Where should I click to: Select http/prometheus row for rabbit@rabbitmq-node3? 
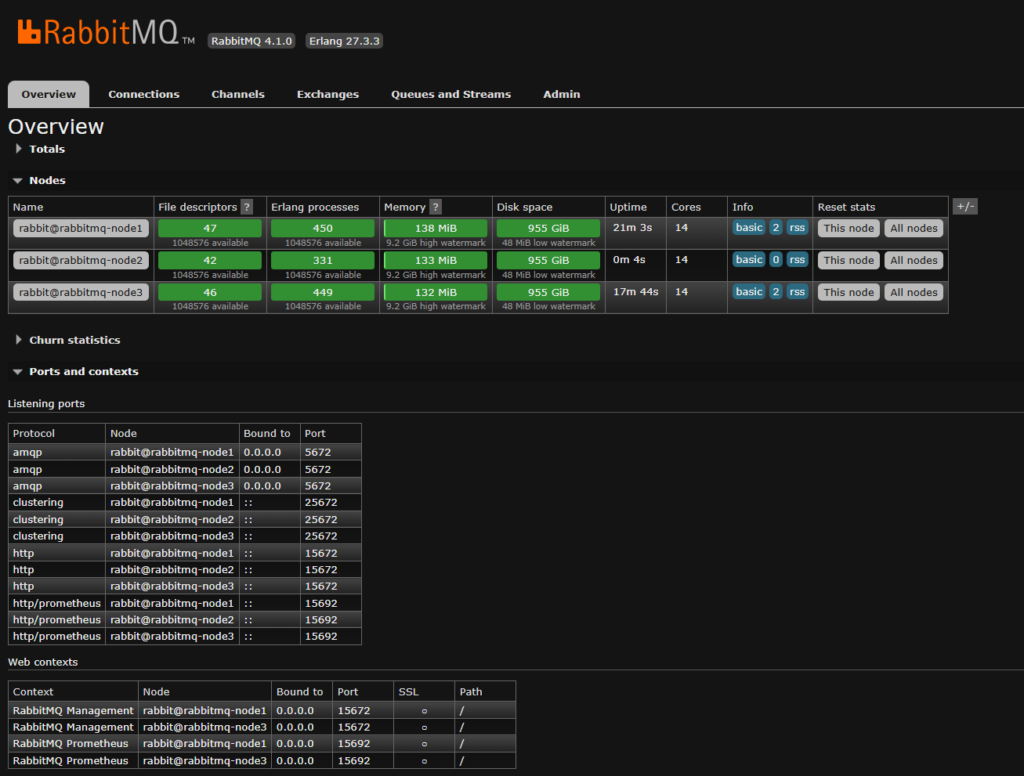[x=185, y=636]
